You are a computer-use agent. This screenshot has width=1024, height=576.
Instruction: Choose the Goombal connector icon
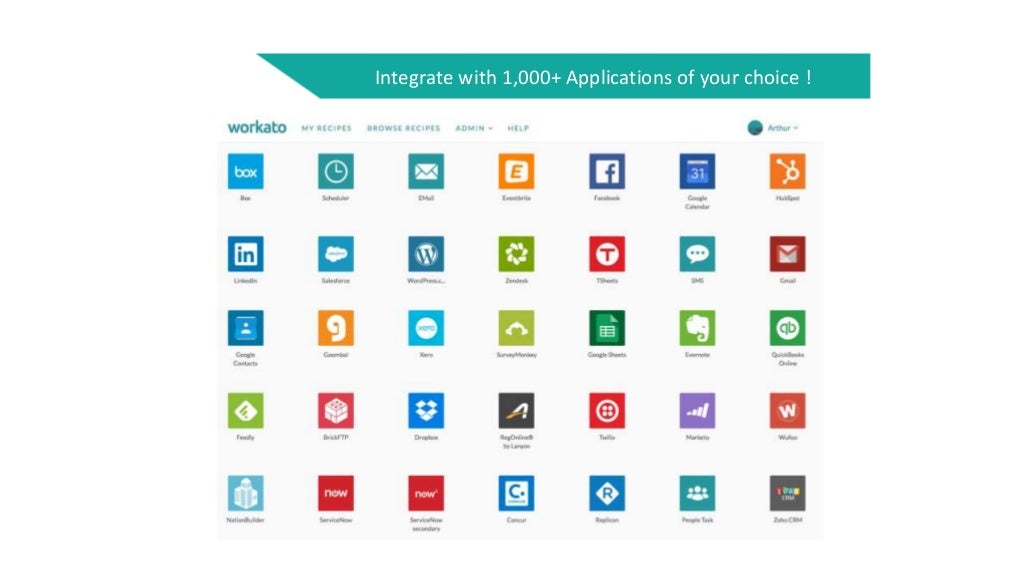(336, 328)
